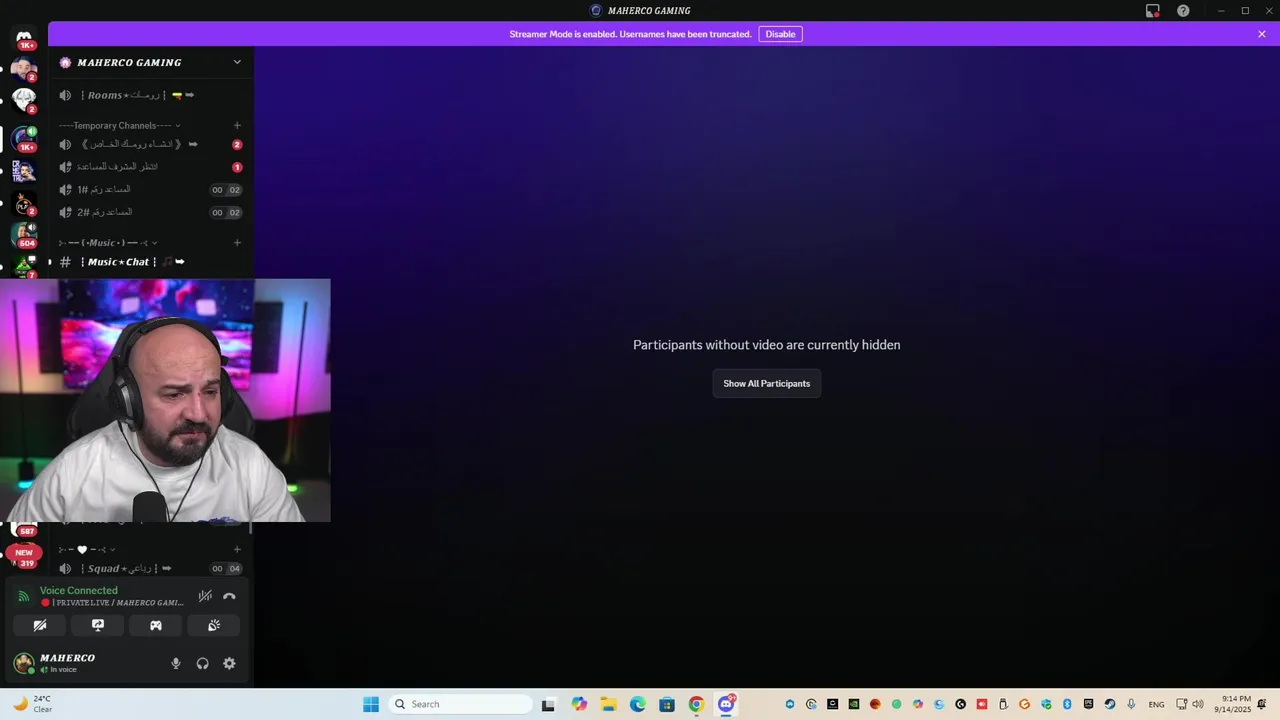Switch ENG input language indicator

[x=1156, y=704]
